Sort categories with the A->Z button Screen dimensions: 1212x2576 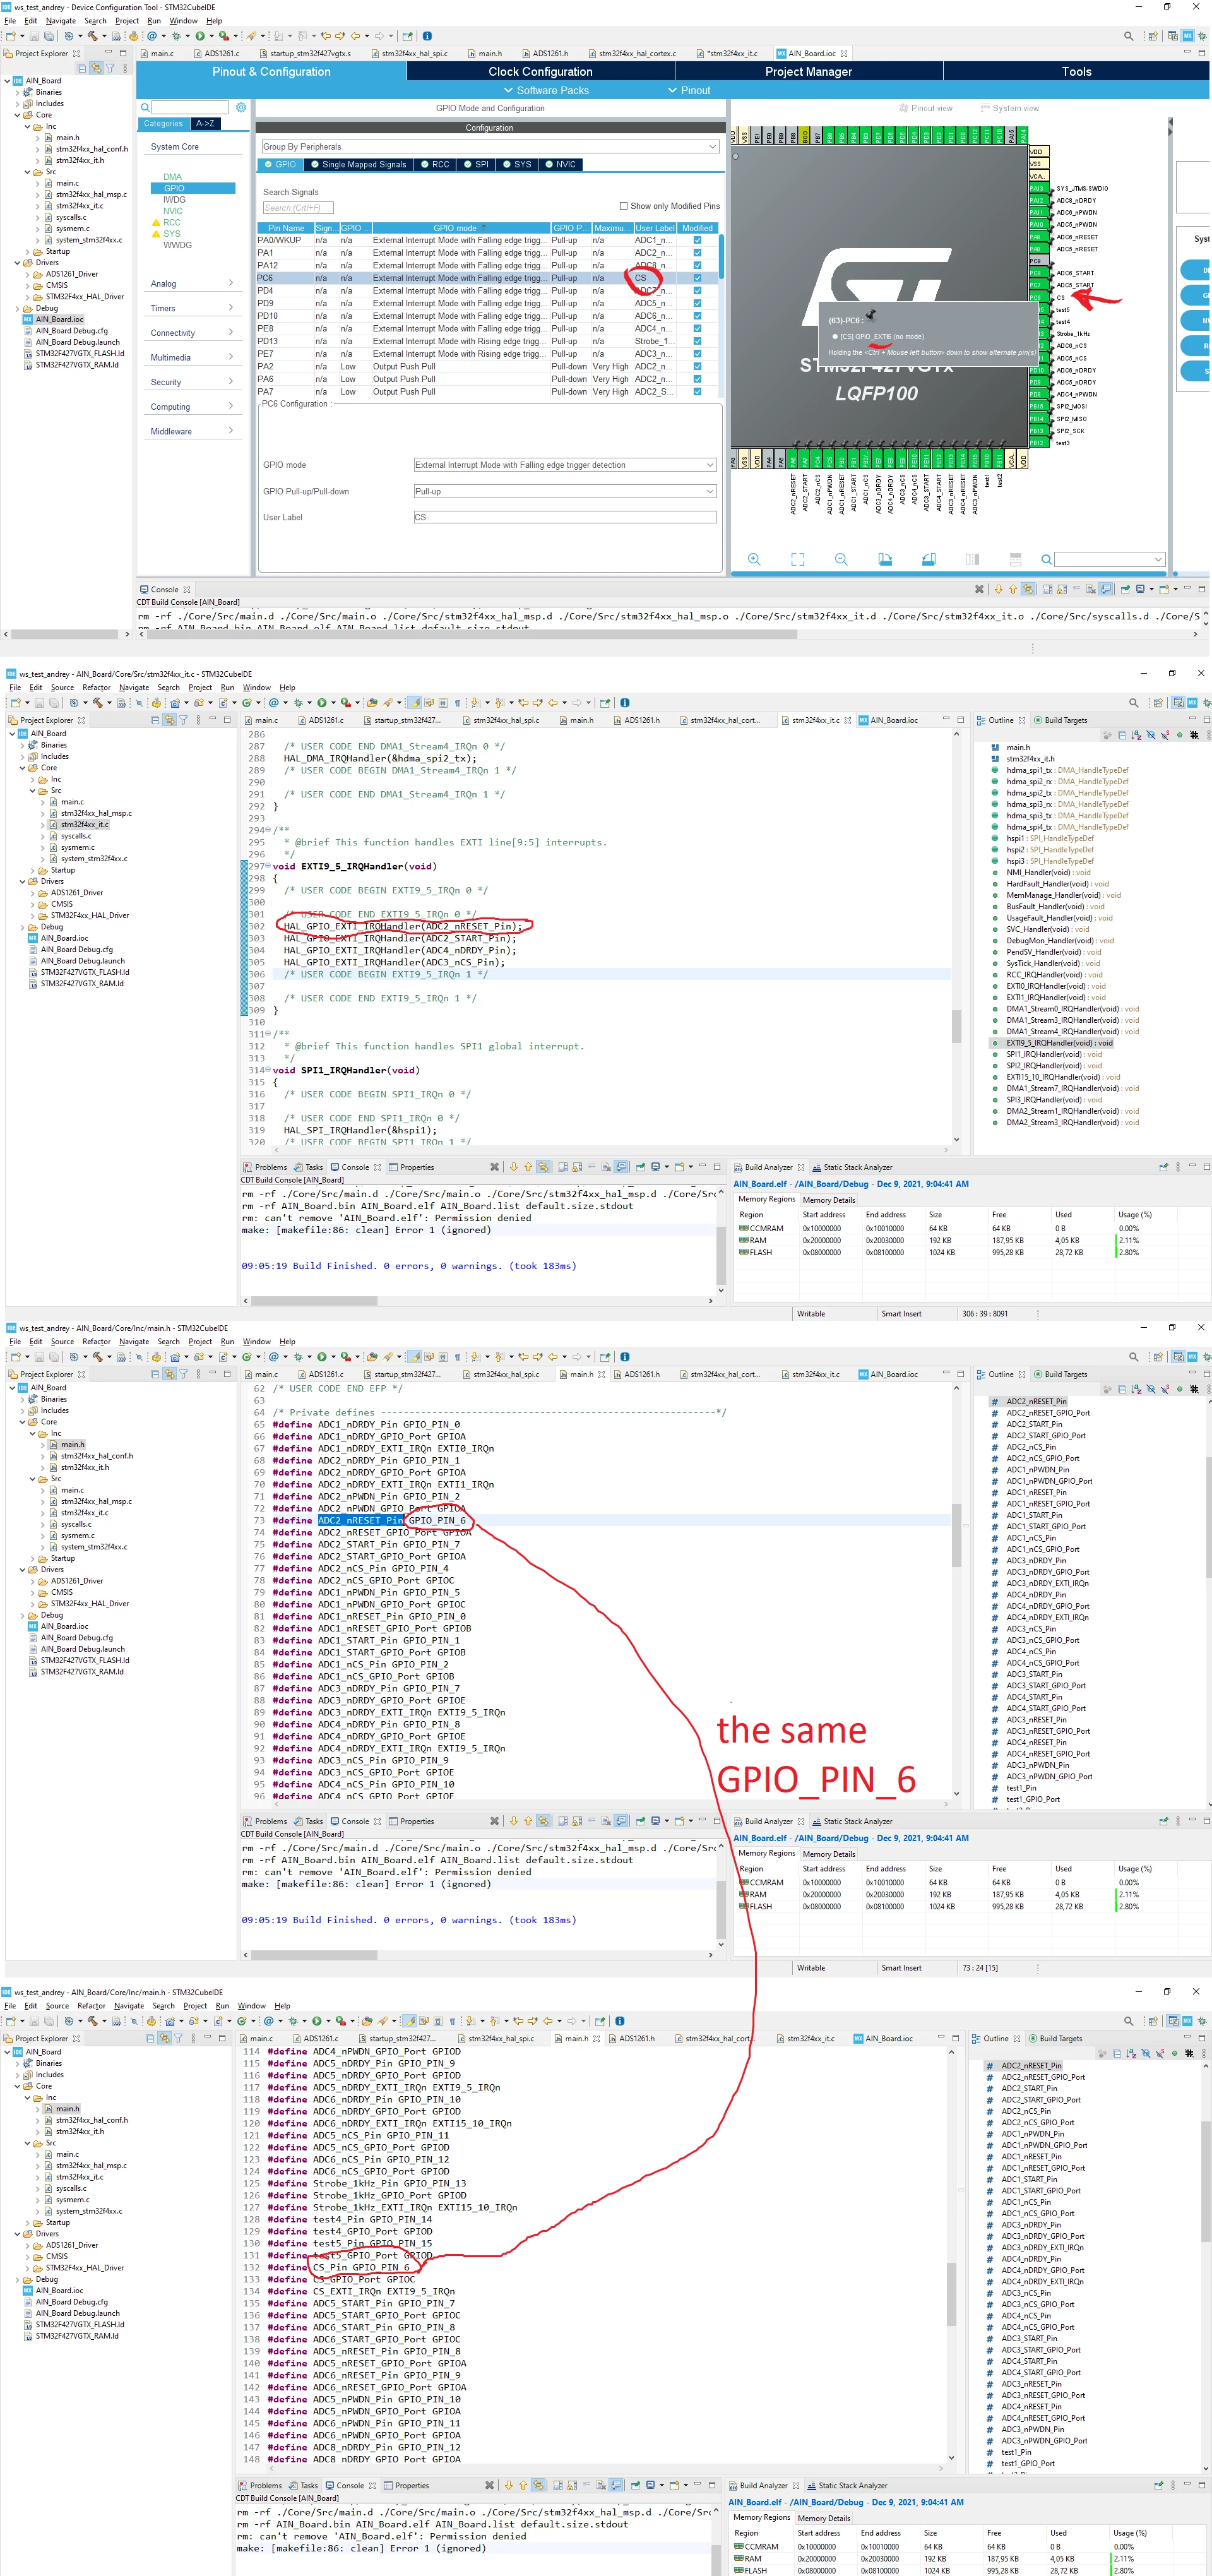click(x=205, y=124)
